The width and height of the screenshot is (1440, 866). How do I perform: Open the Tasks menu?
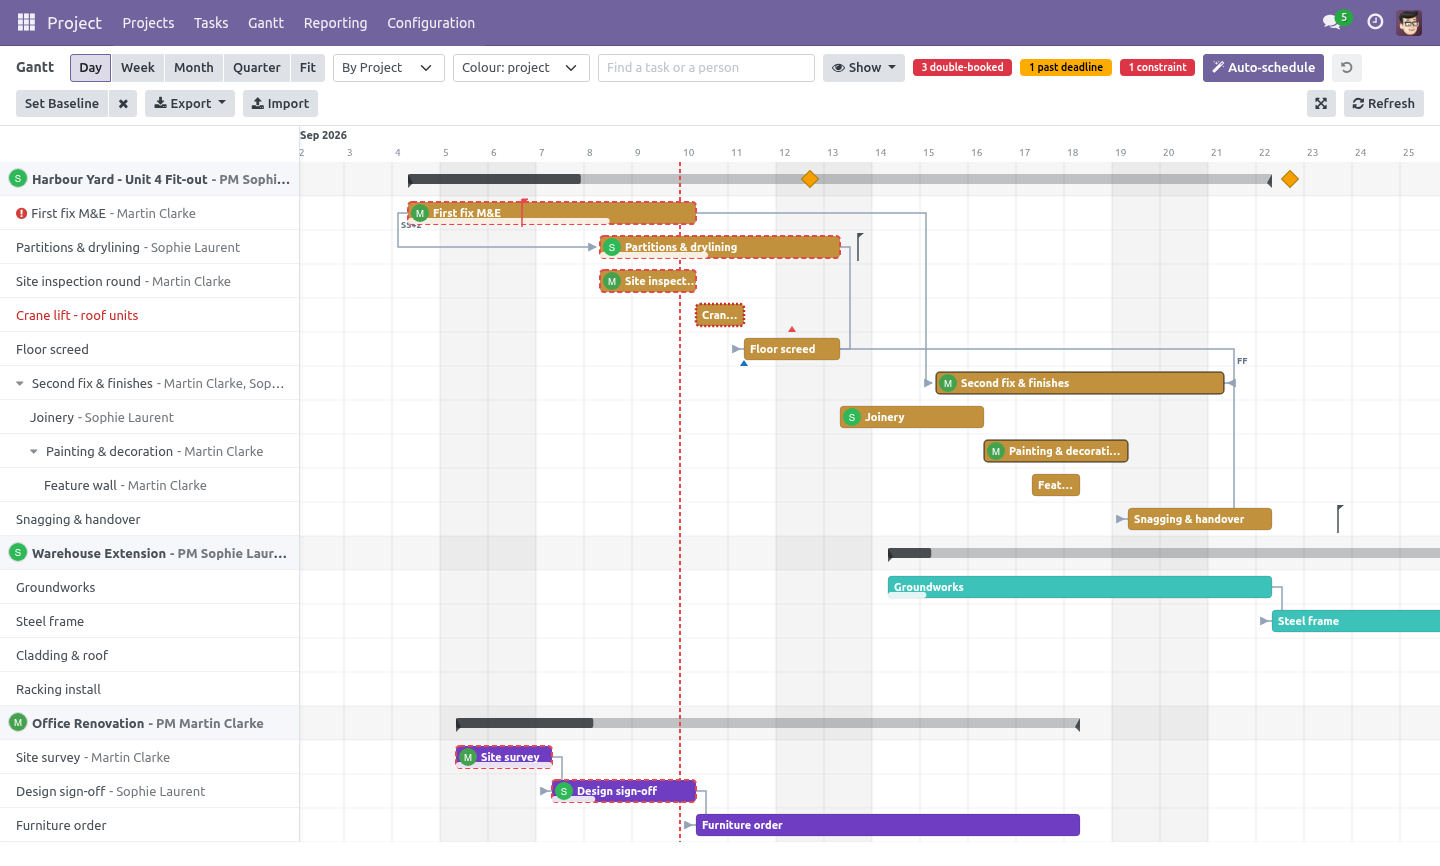pyautogui.click(x=211, y=23)
